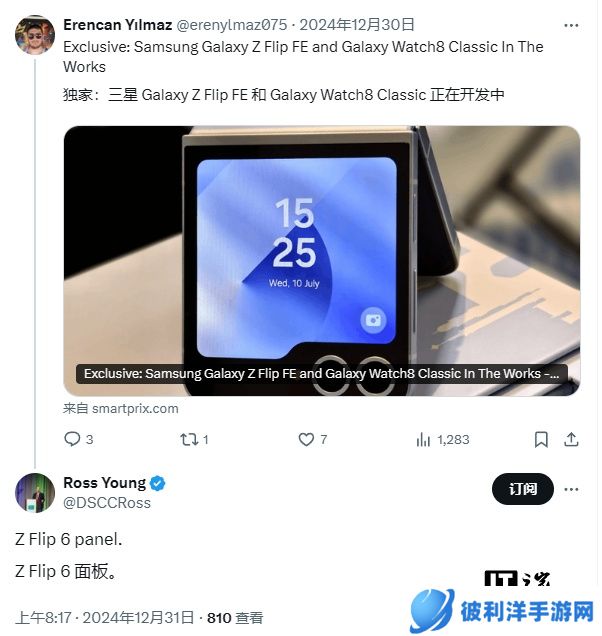Image resolution: width=602 pixels, height=636 pixels.
Task: Open the Erencan Yılmaz display name
Action: point(118,25)
